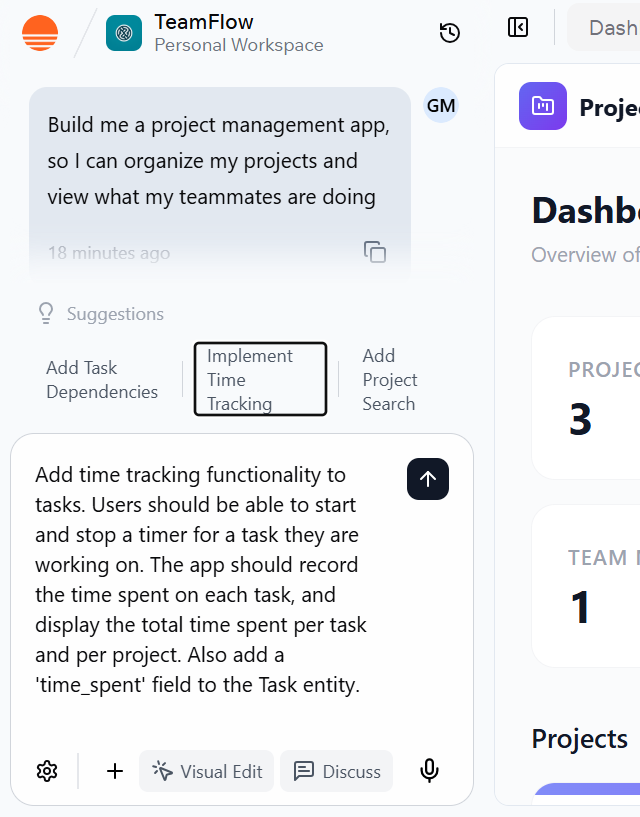Click the purple Projects folder icon
This screenshot has height=817, width=640.
point(542,107)
